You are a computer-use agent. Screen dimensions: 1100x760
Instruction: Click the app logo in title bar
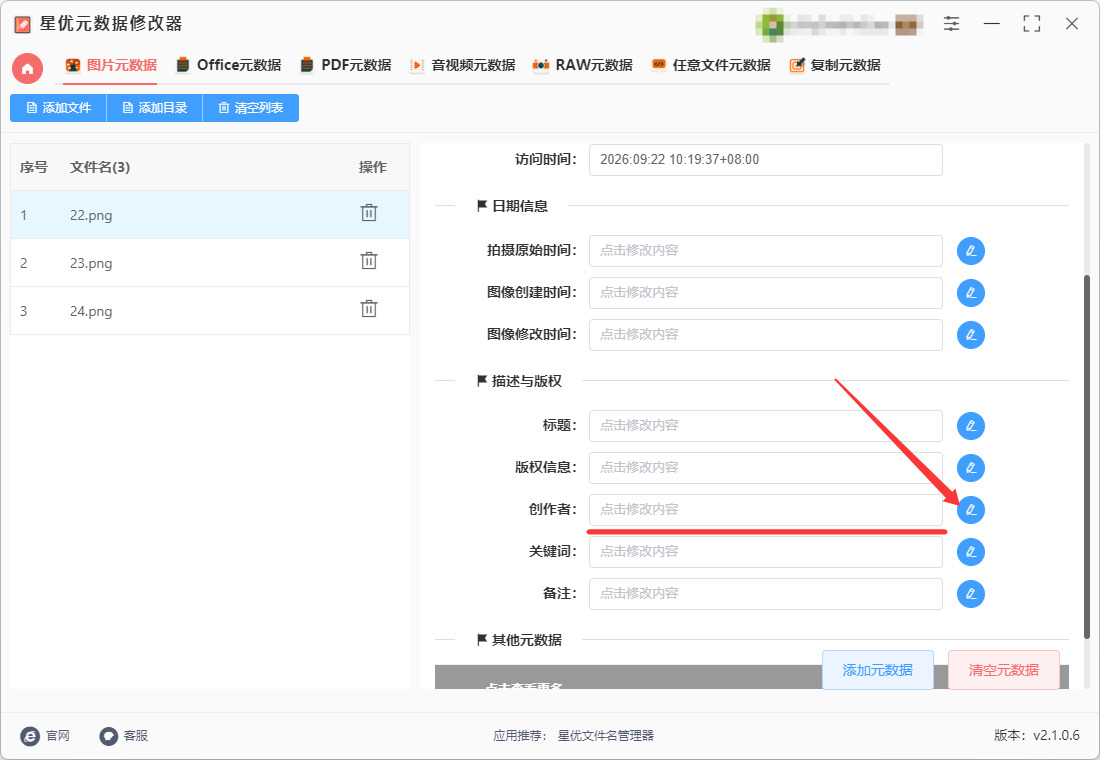pyautogui.click(x=22, y=25)
